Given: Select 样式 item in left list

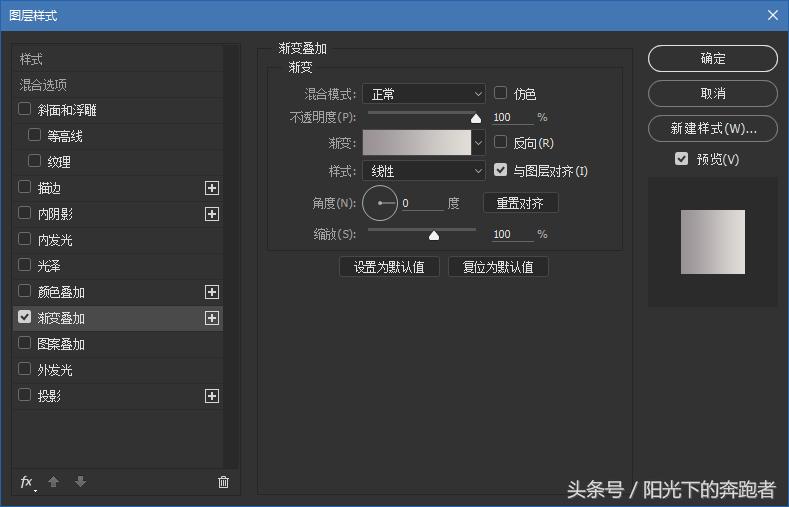Looking at the screenshot, I should 117,59.
